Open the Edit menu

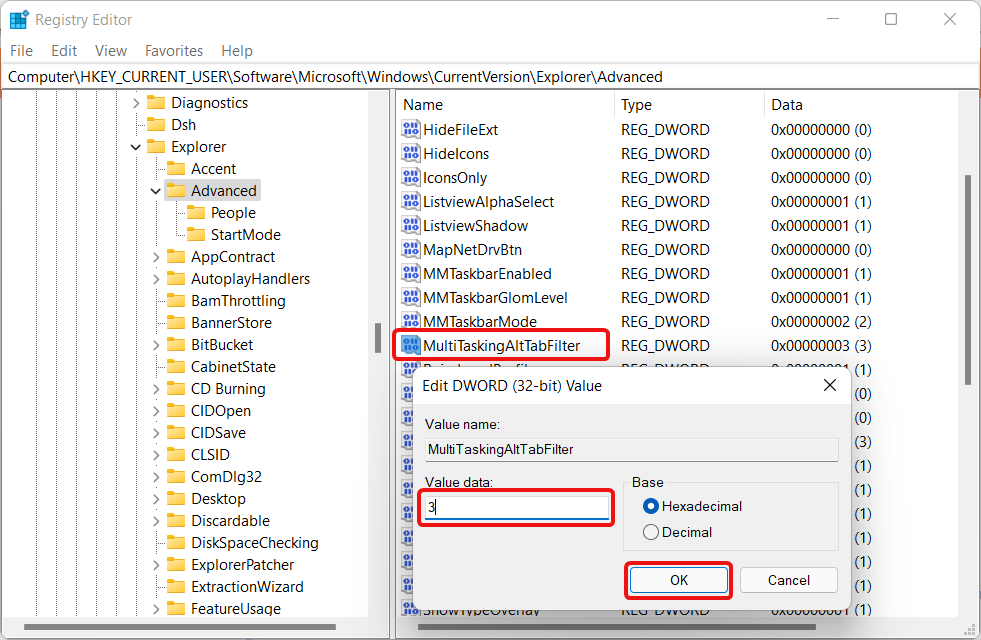(x=64, y=51)
